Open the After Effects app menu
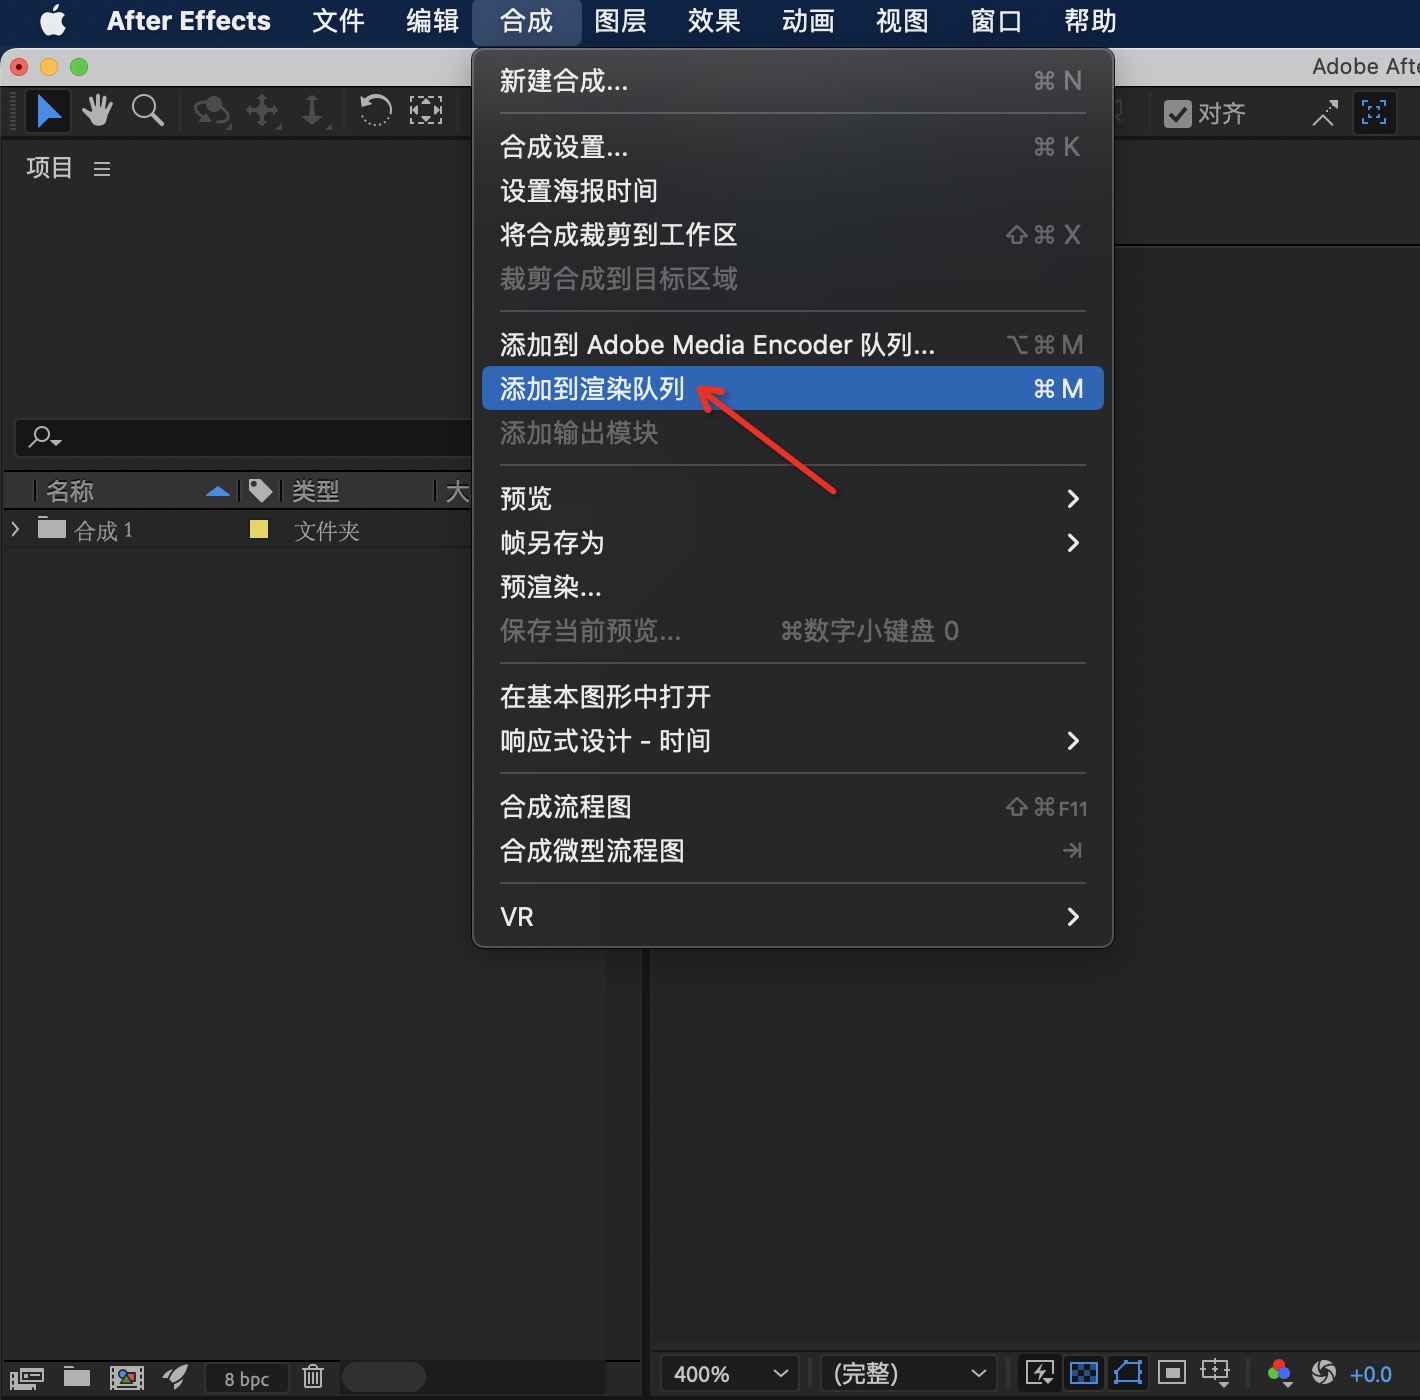The image size is (1420, 1400). tap(189, 21)
